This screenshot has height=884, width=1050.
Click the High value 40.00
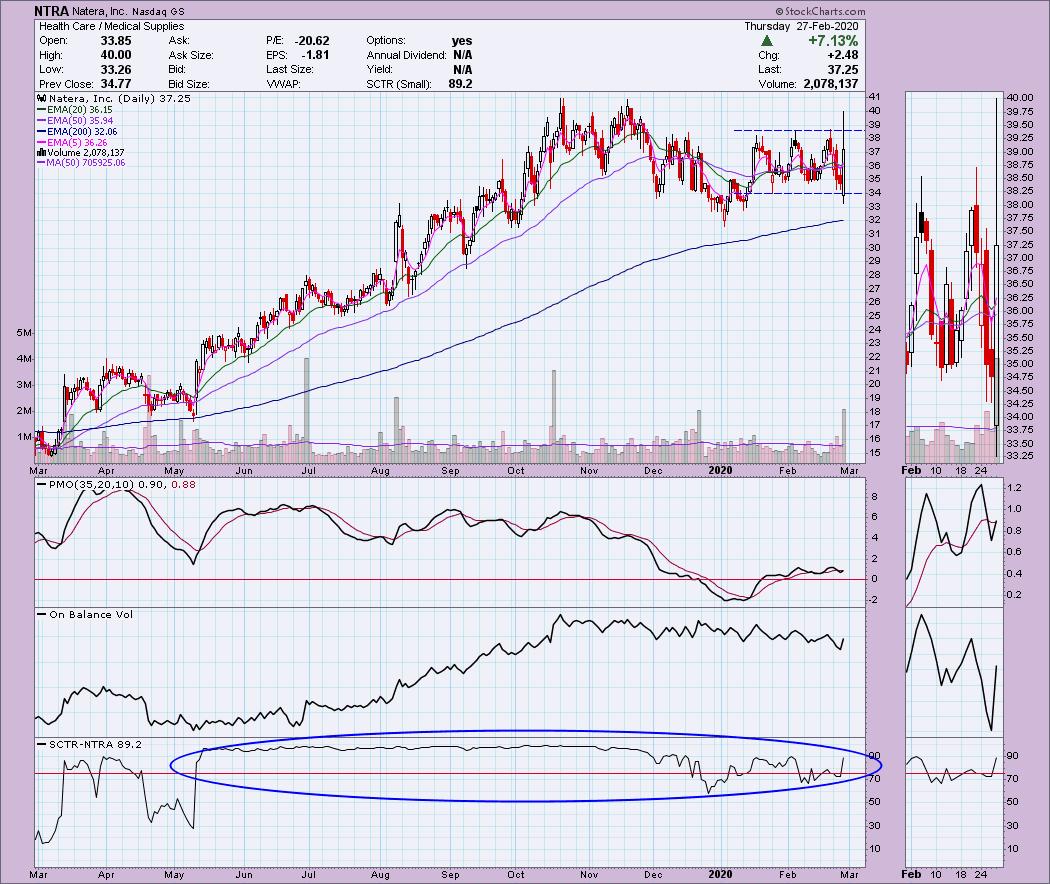click(116, 55)
